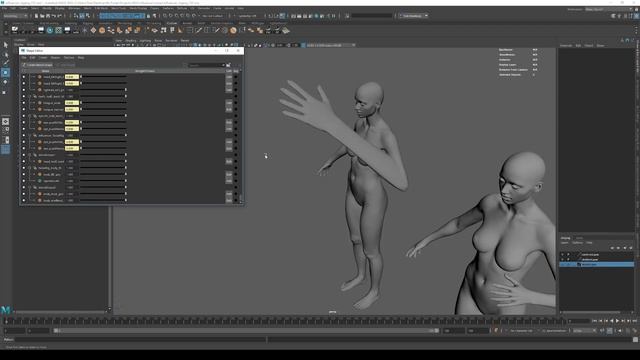Viewport: 640px width, 360px height.
Task: Click weight slider on the green-icon target row
Action: point(104,181)
